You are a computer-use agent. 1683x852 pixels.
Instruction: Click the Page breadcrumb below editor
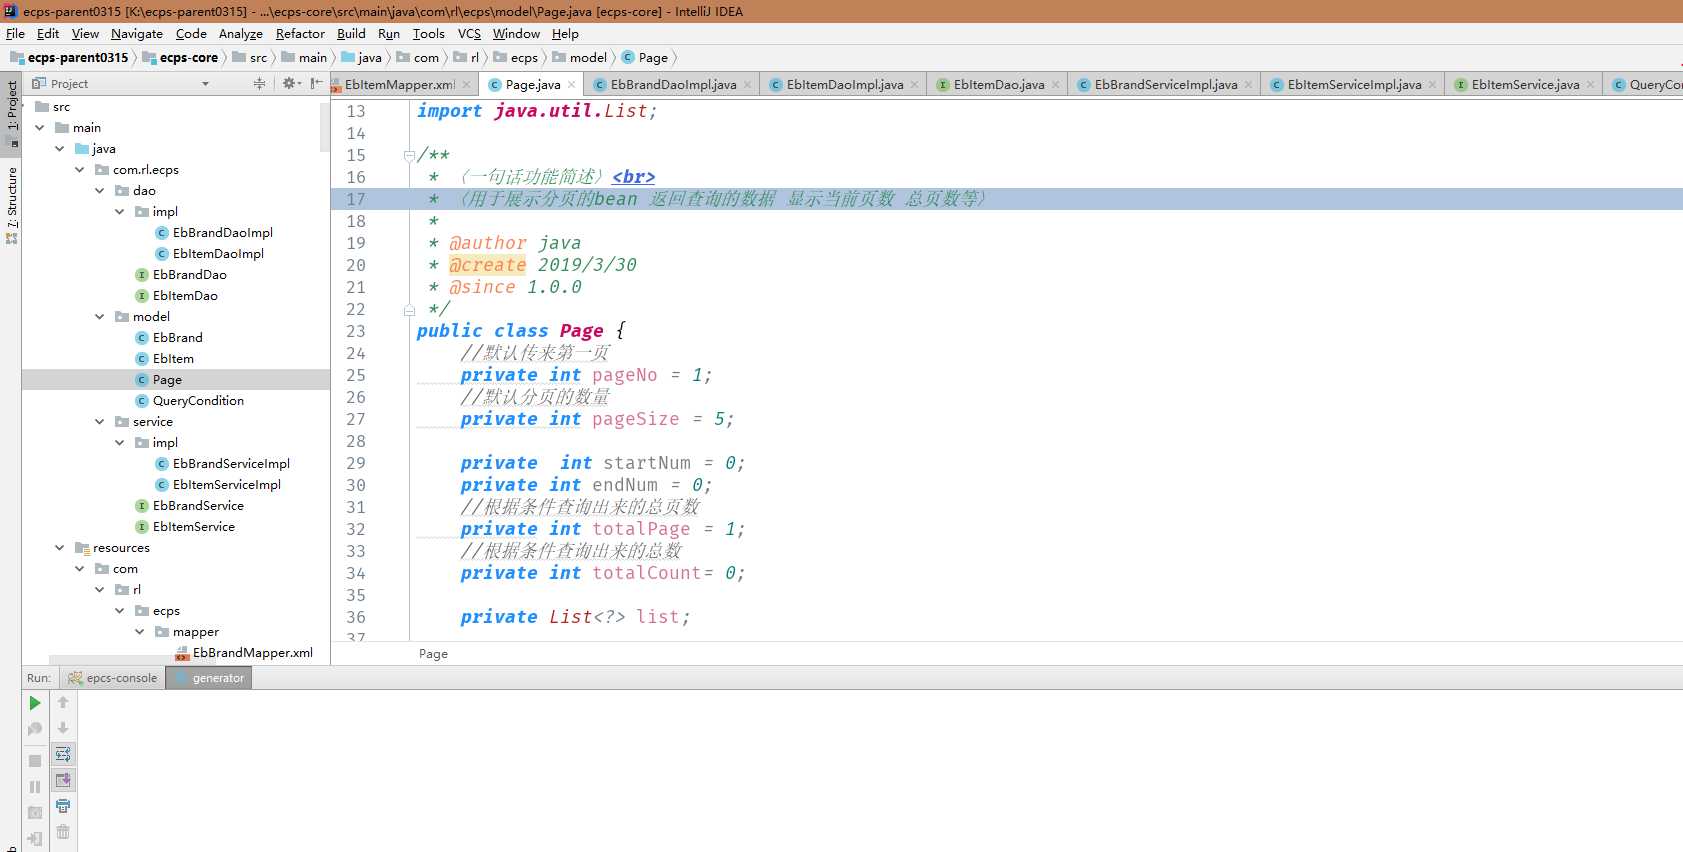[x=433, y=654]
